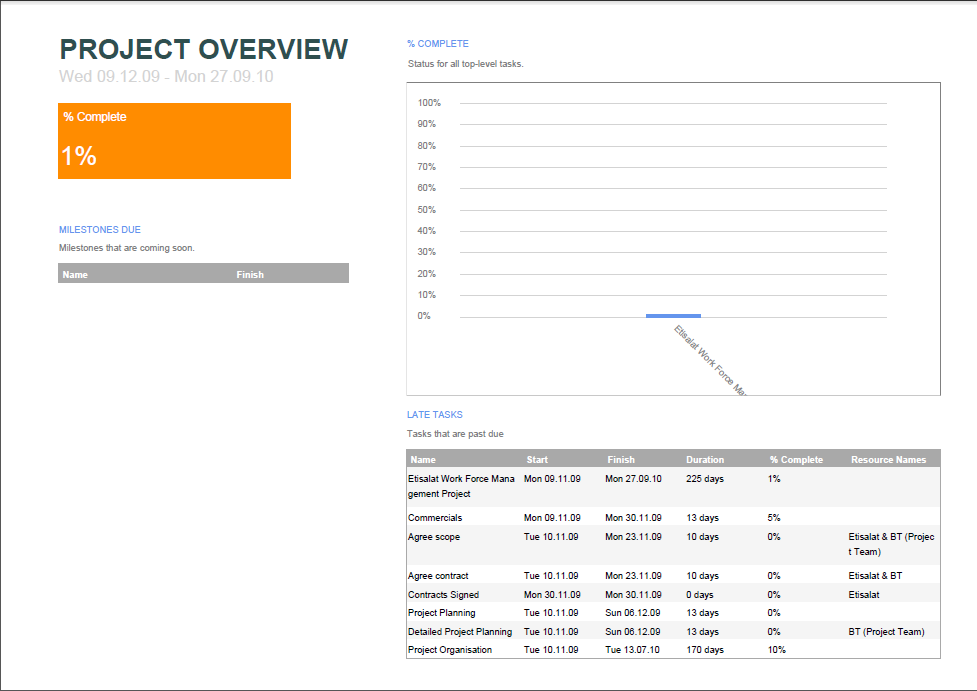Screen dimensions: 977x691
Task: Select the blue bar in the chart
Action: [x=673, y=315]
